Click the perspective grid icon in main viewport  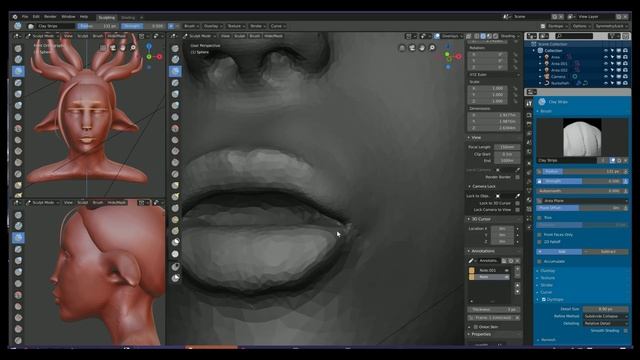(402, 48)
